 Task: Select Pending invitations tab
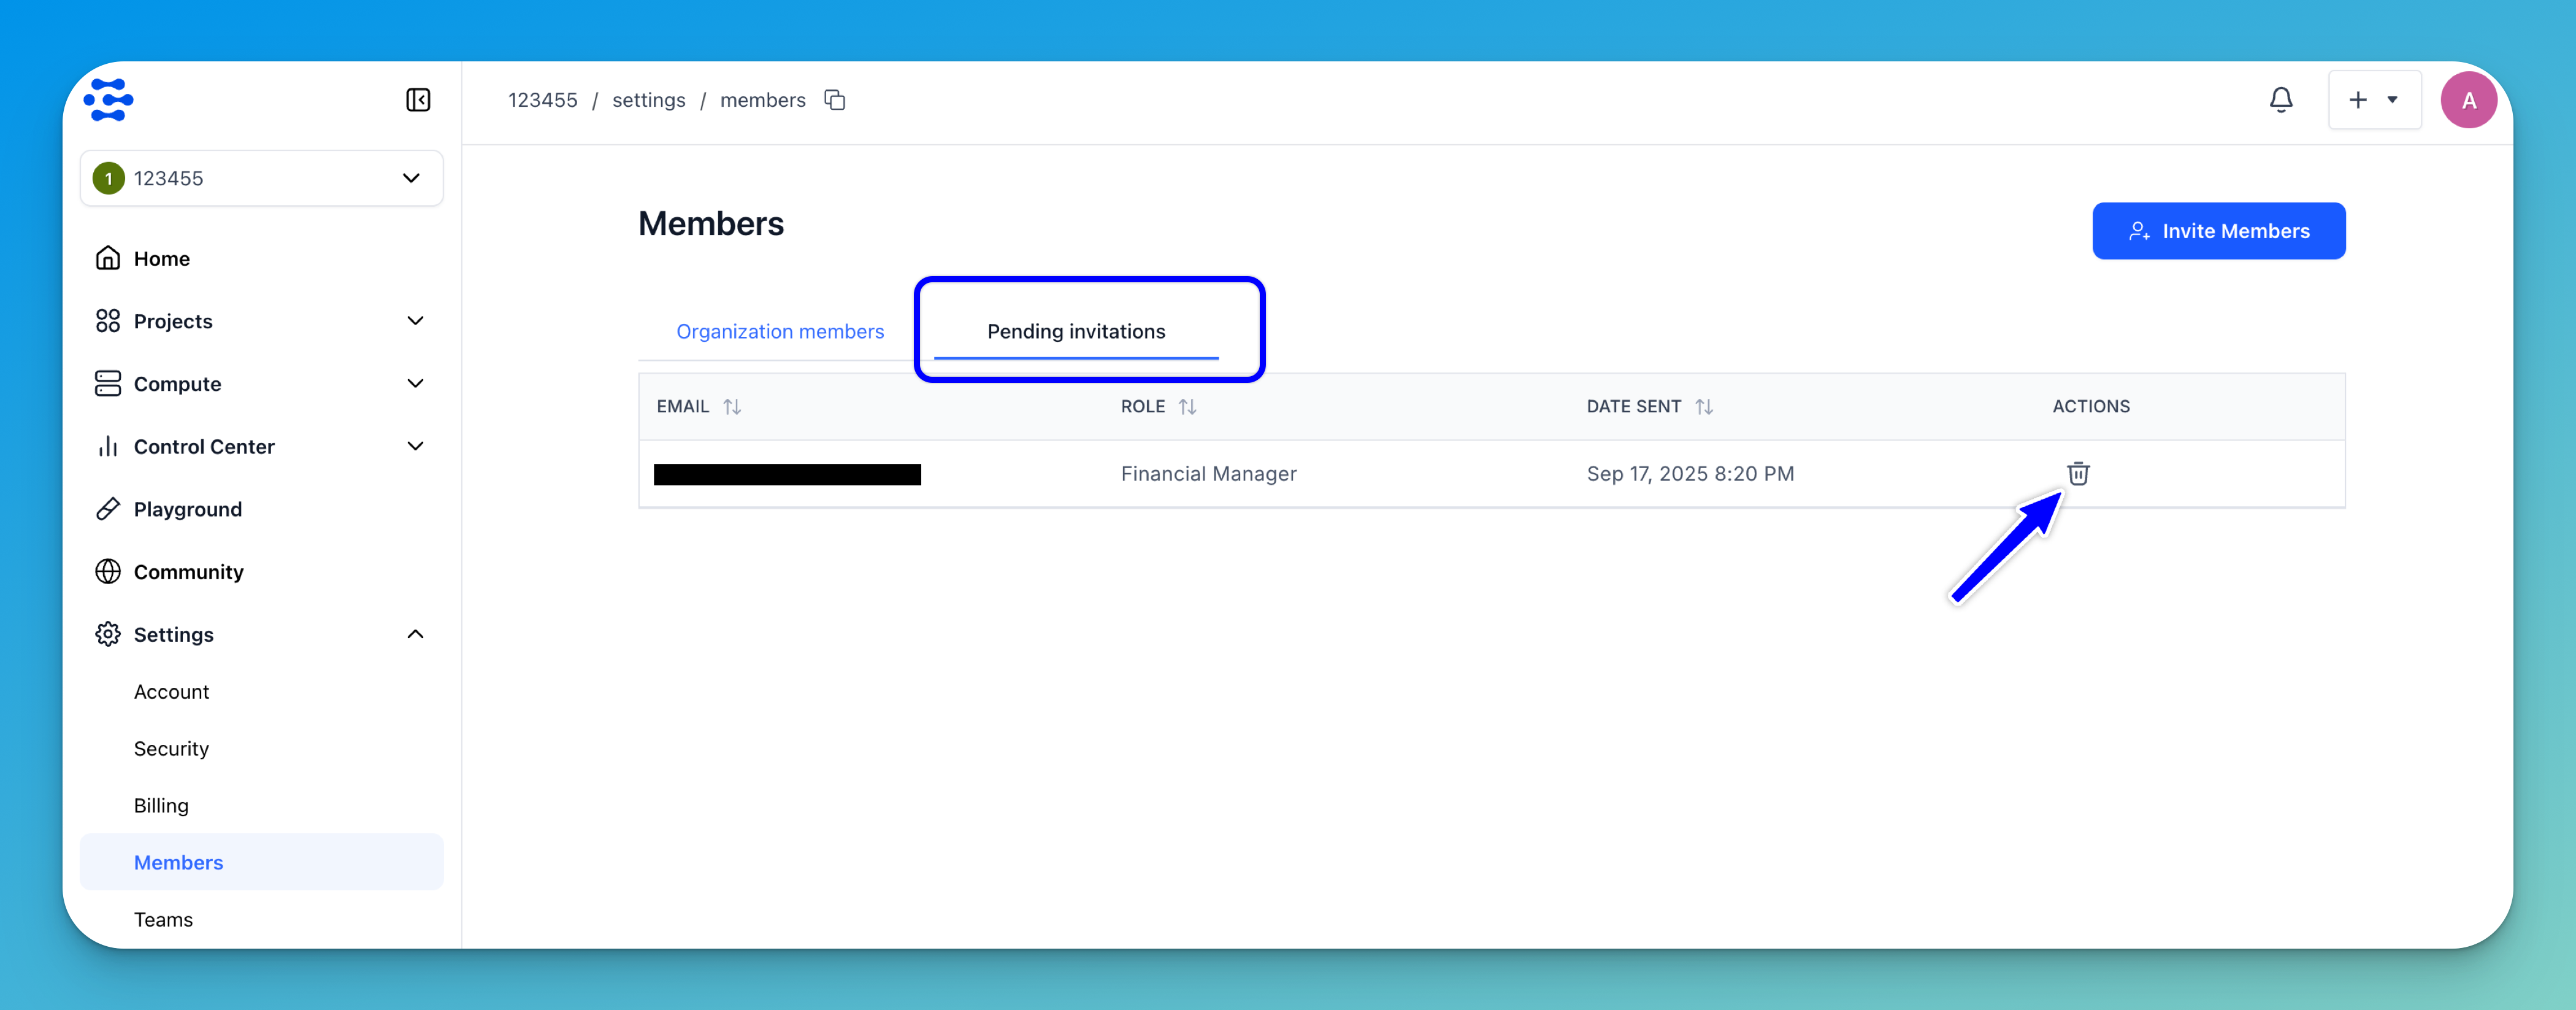1076,331
